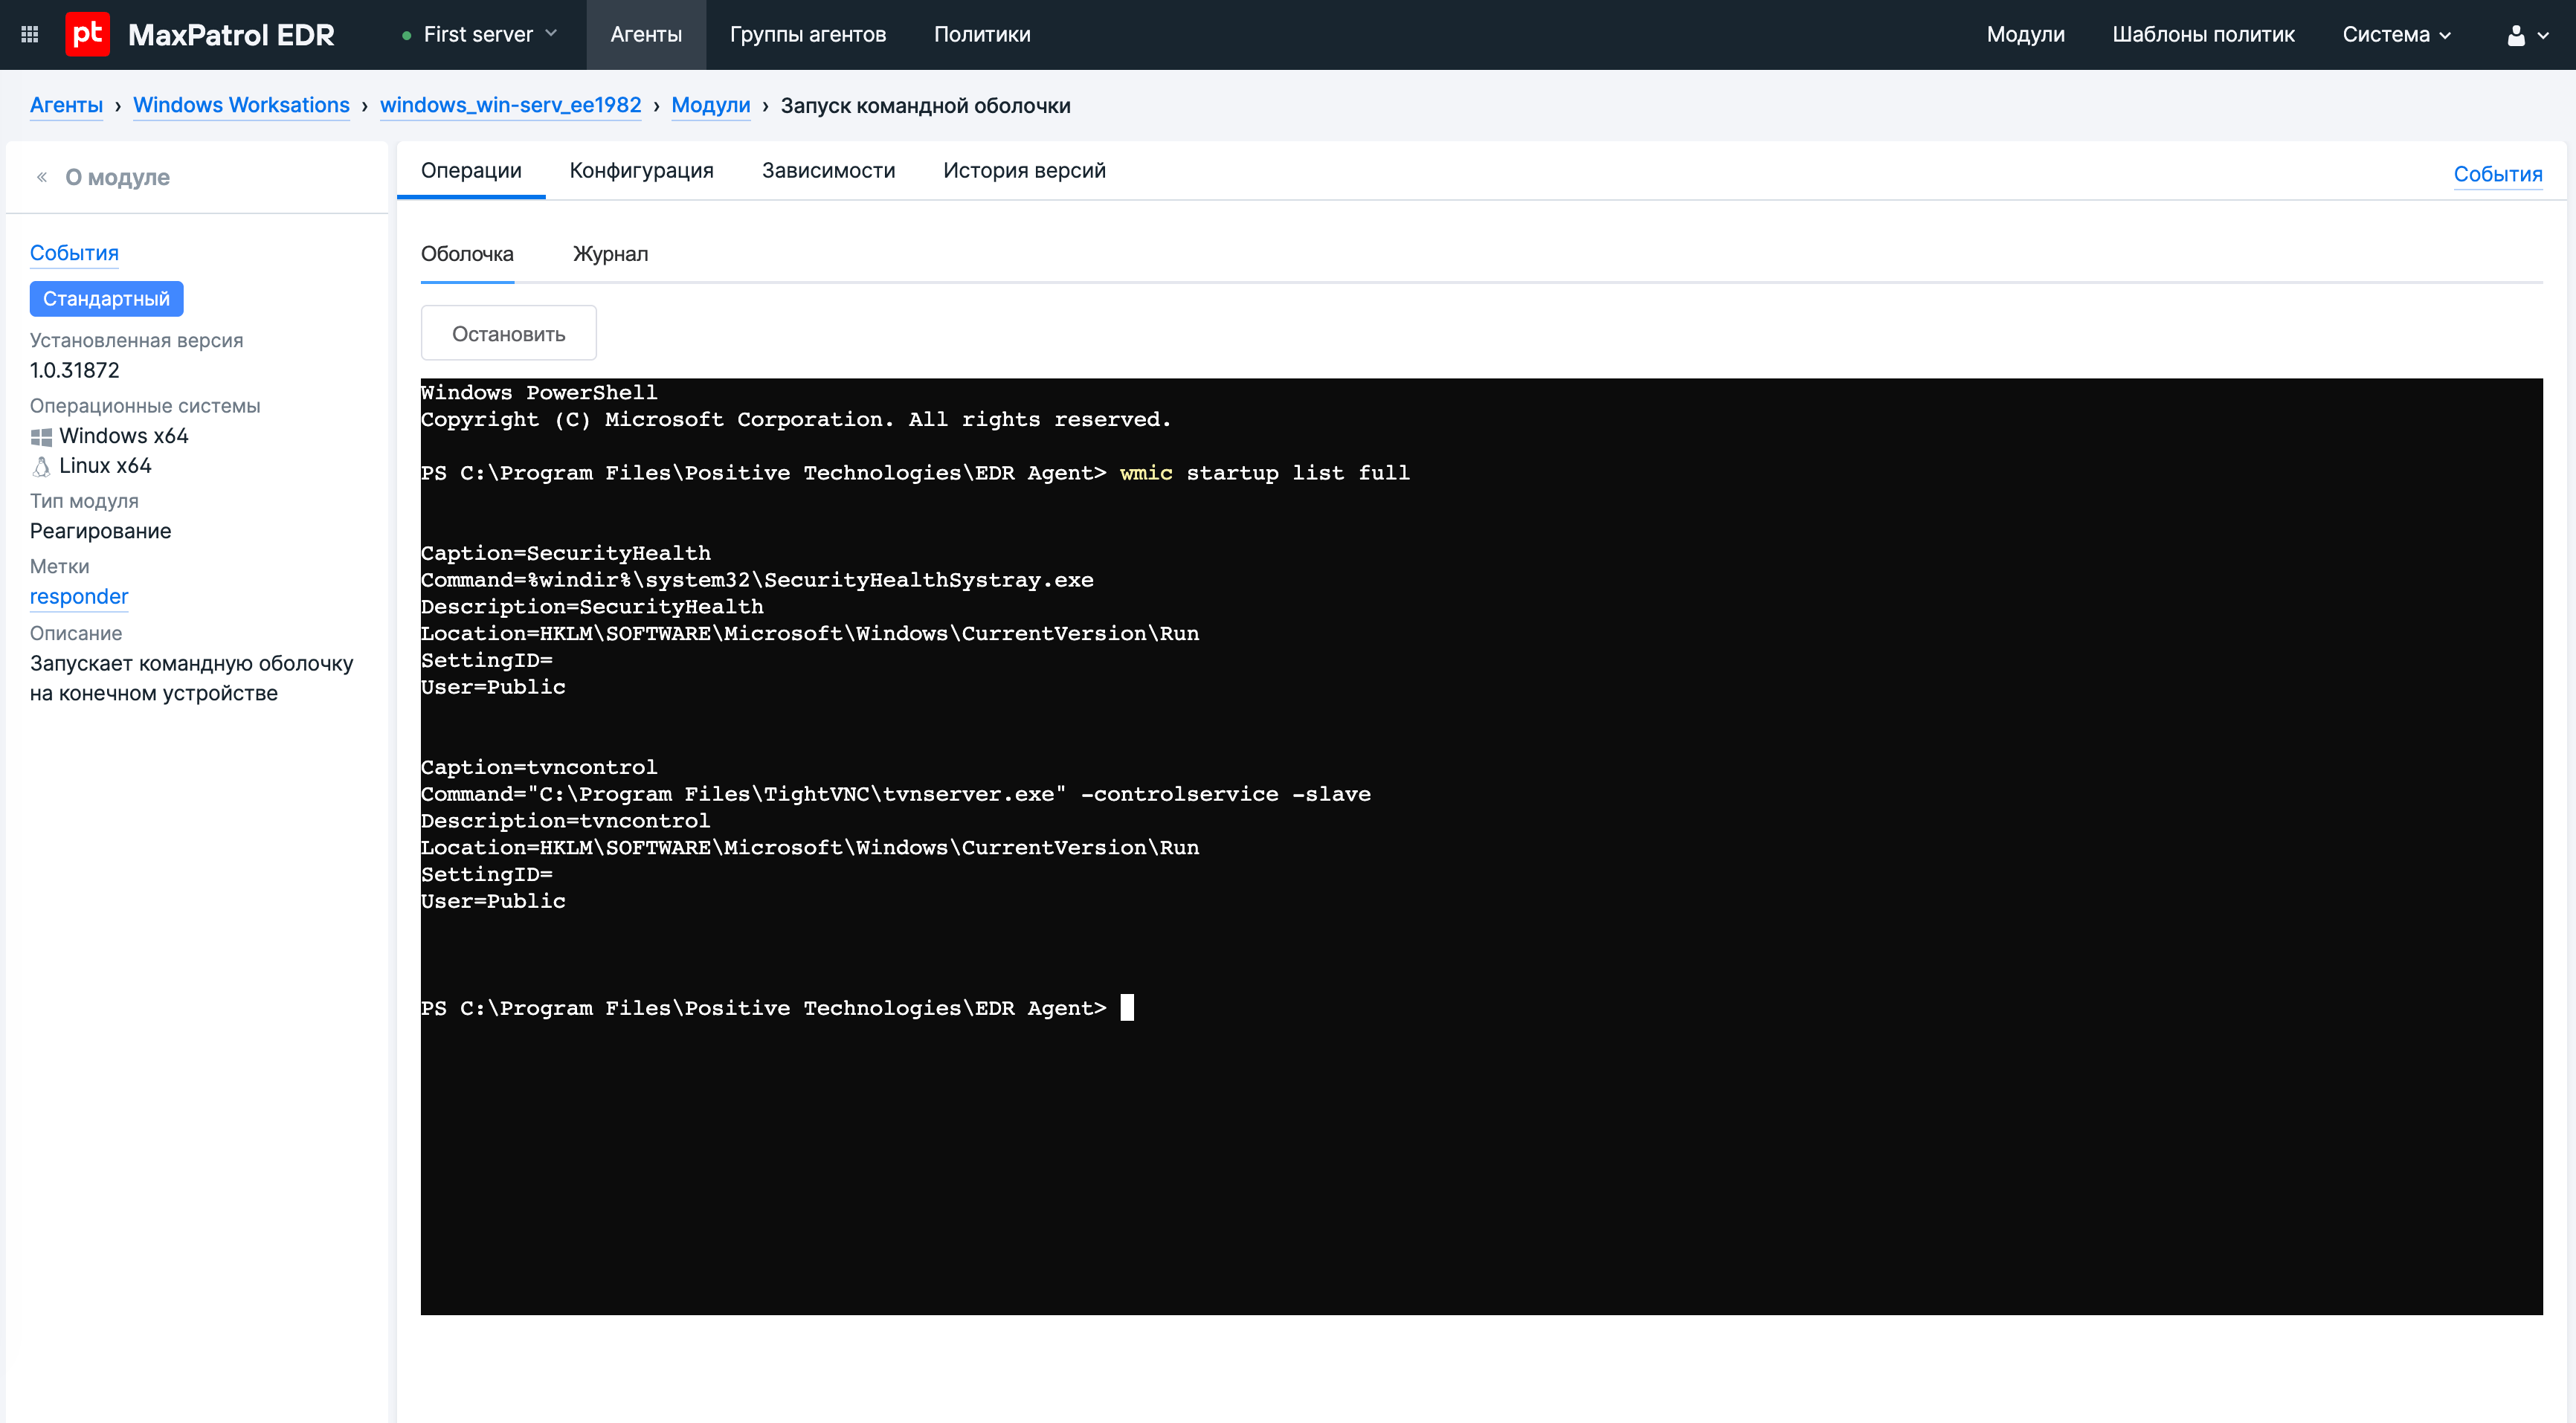The height and width of the screenshot is (1423, 2576).
Task: Open the История версий tab
Action: 1024,171
